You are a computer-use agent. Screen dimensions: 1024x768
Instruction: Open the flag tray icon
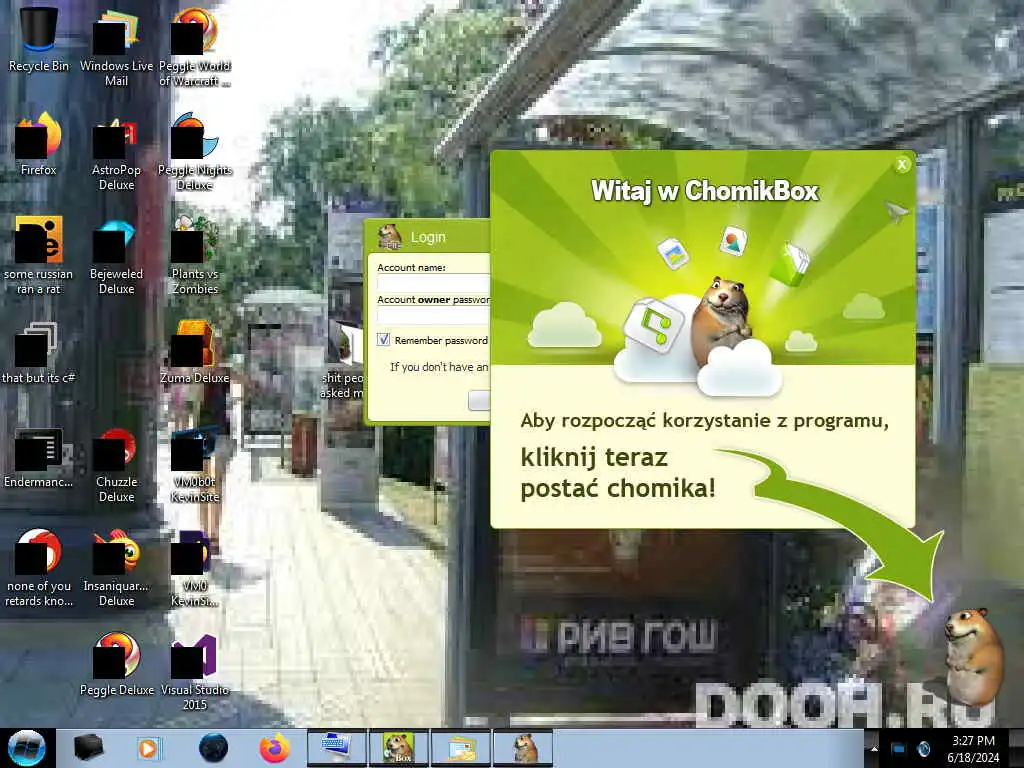point(898,748)
